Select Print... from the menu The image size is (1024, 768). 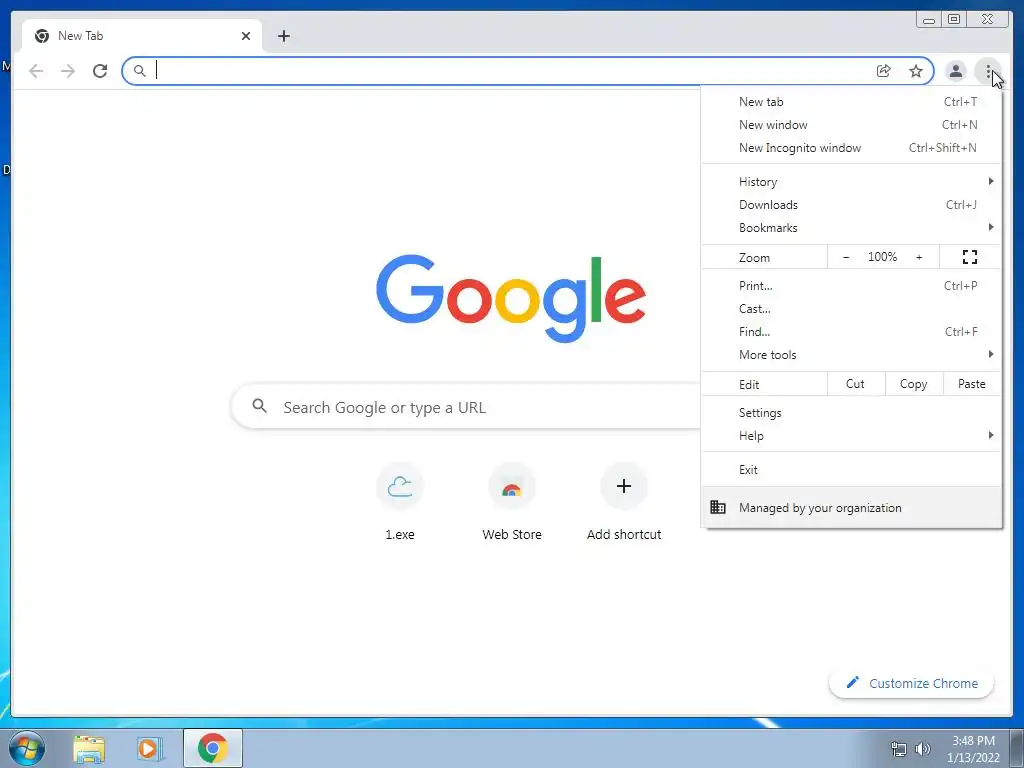tap(852, 285)
